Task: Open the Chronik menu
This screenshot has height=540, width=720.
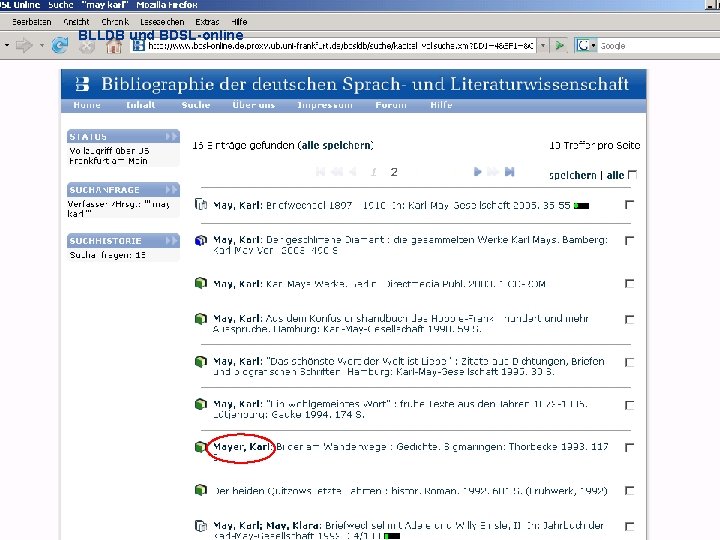Action: click(x=115, y=22)
